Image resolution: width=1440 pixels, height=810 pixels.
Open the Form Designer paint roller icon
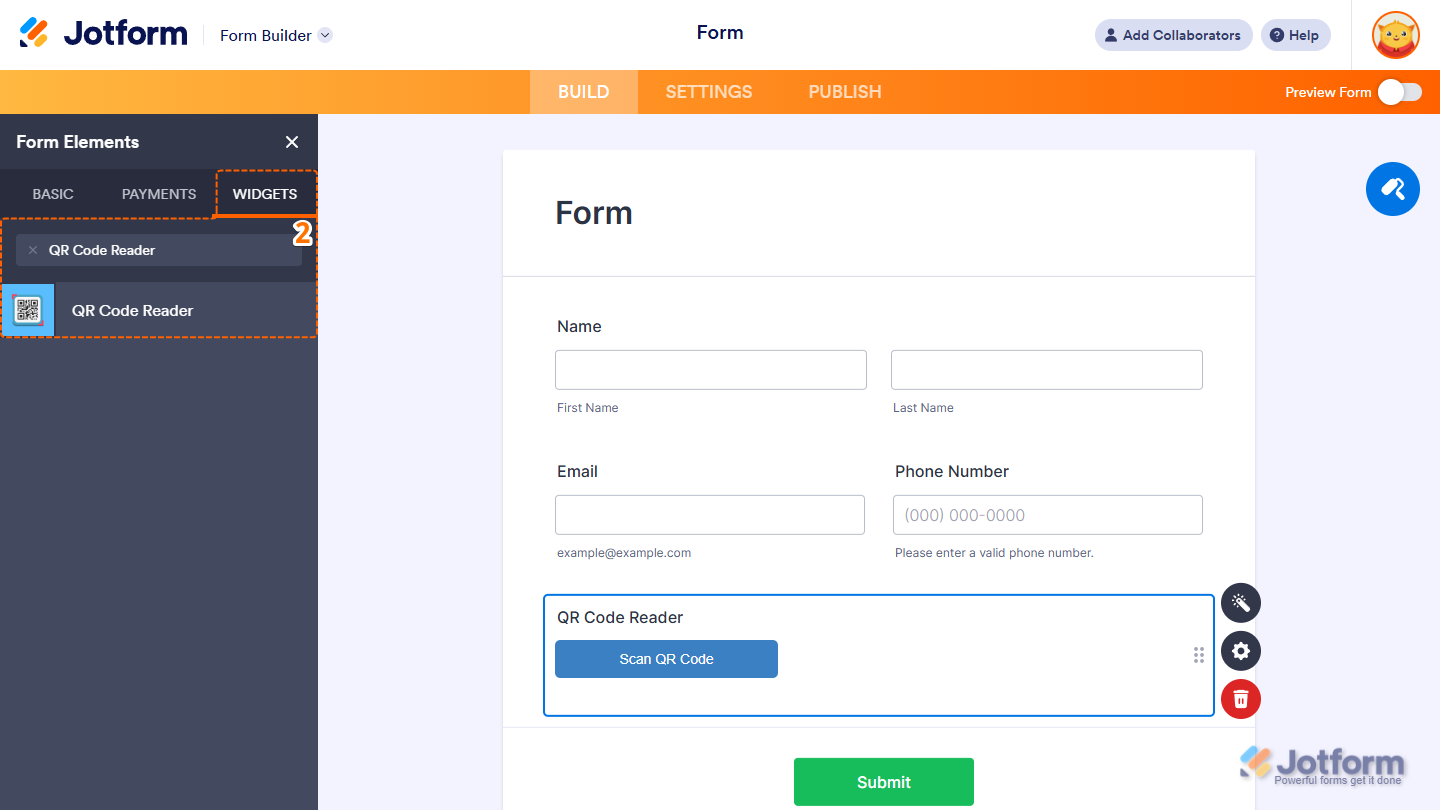[1392, 189]
